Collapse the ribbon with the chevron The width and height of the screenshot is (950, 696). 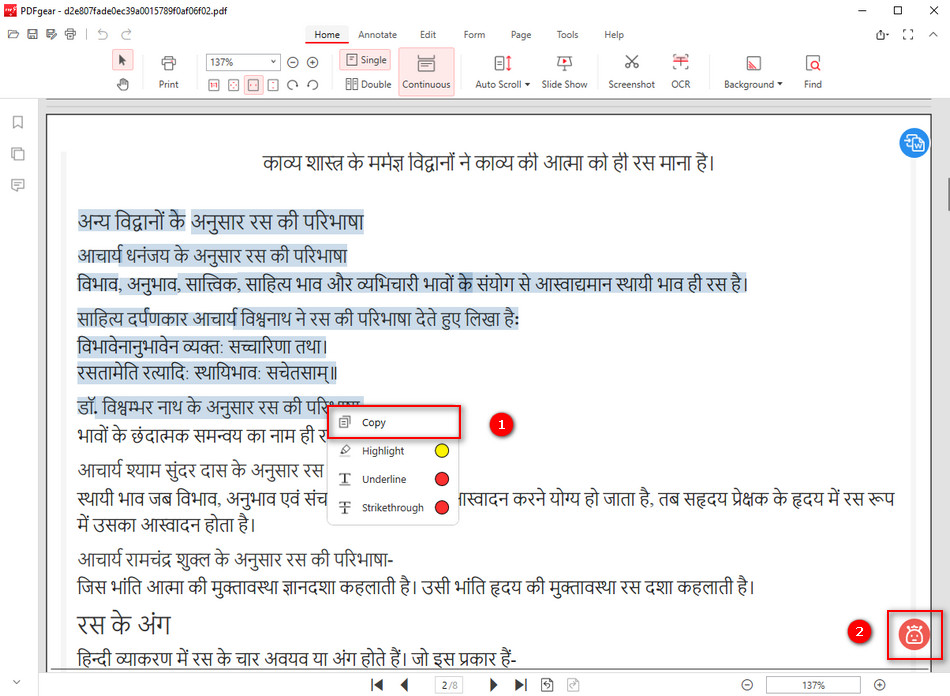point(933,35)
